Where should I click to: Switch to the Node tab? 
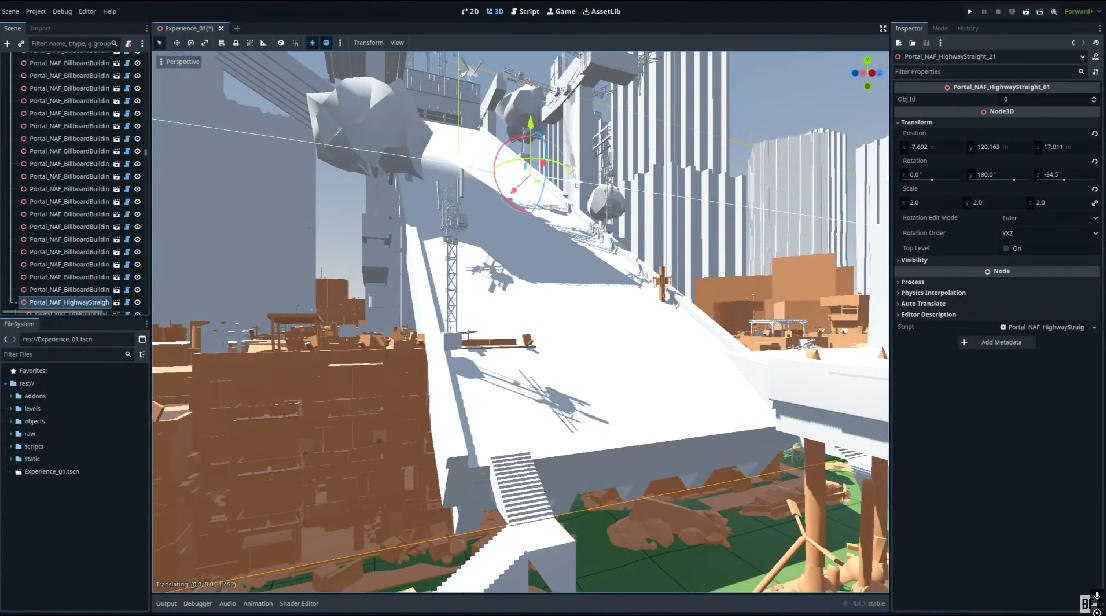pos(940,28)
